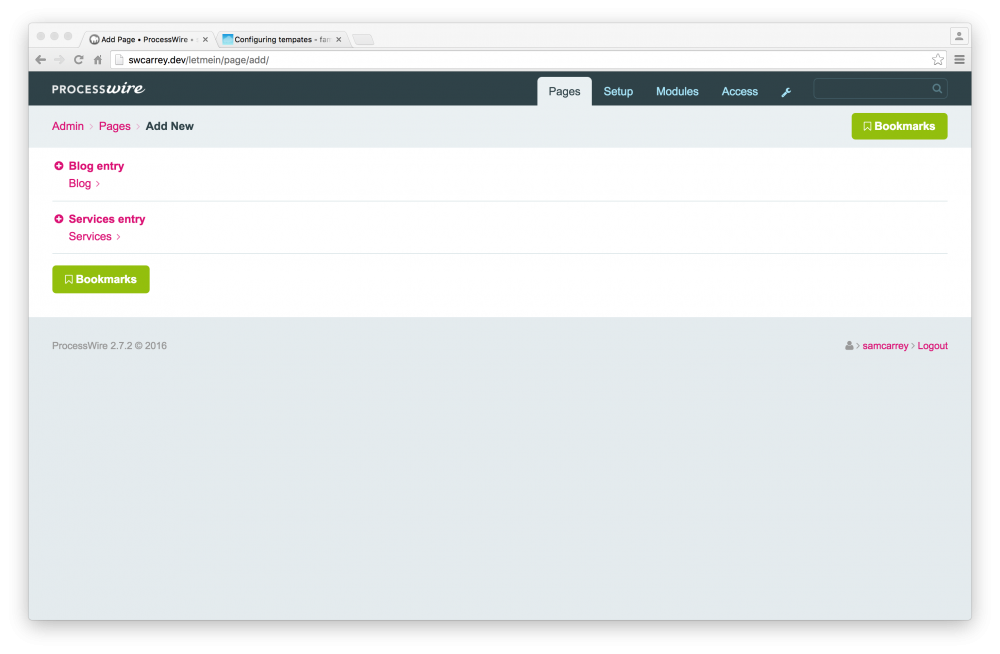Click the plus icon beside Services entry
The width and height of the screenshot is (1000, 654).
58,219
